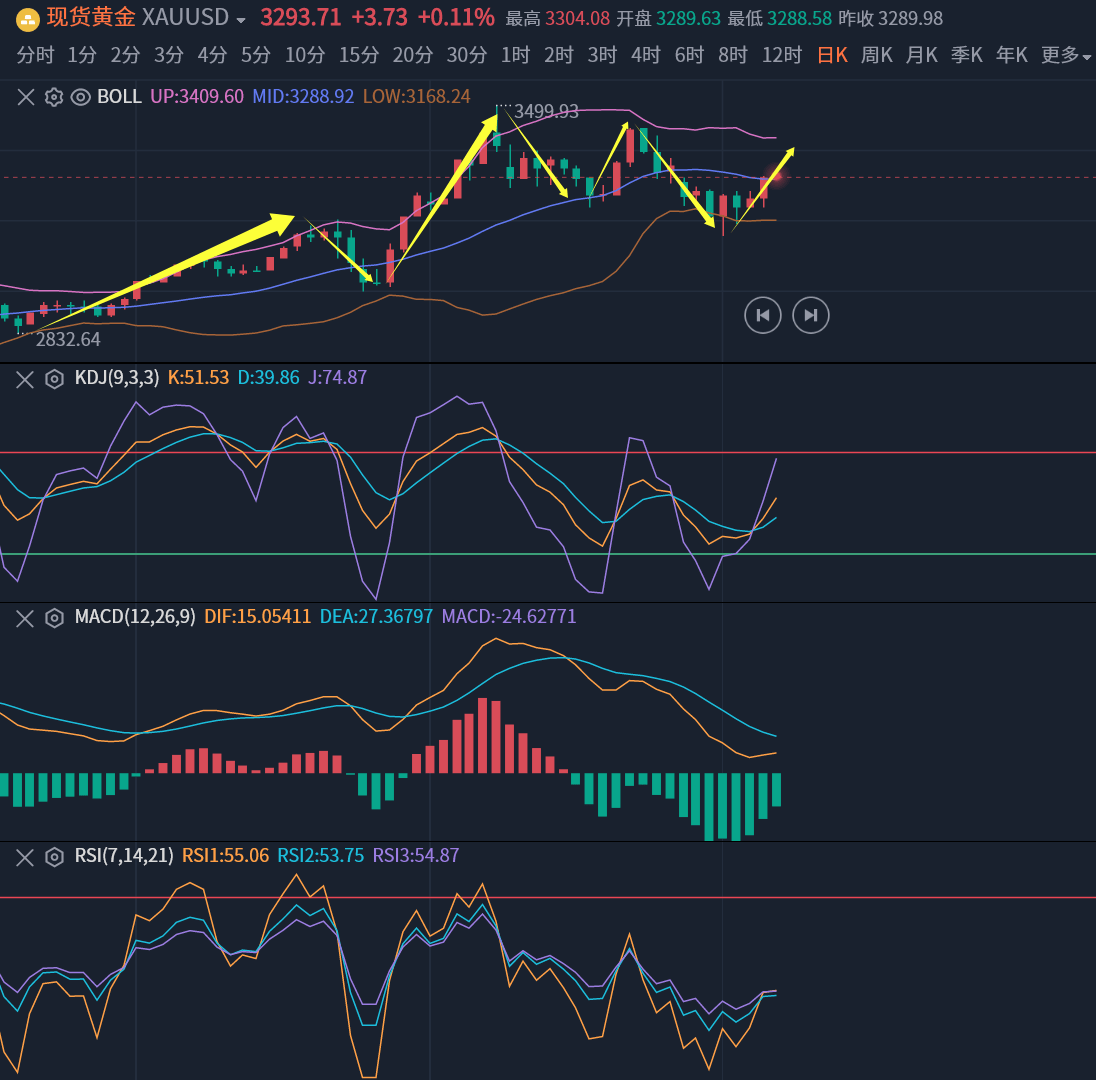Click the 3499.93 high price label
1096x1080 pixels.
click(x=546, y=112)
